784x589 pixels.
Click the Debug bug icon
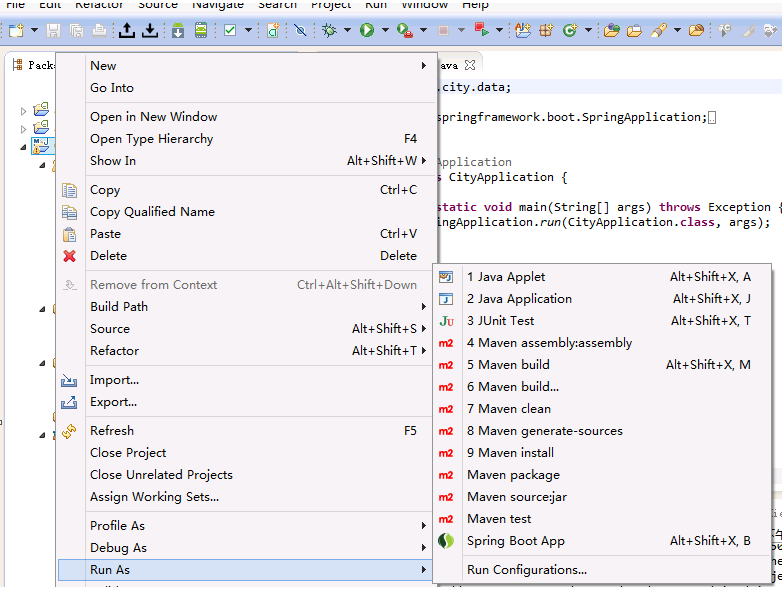[x=329, y=30]
